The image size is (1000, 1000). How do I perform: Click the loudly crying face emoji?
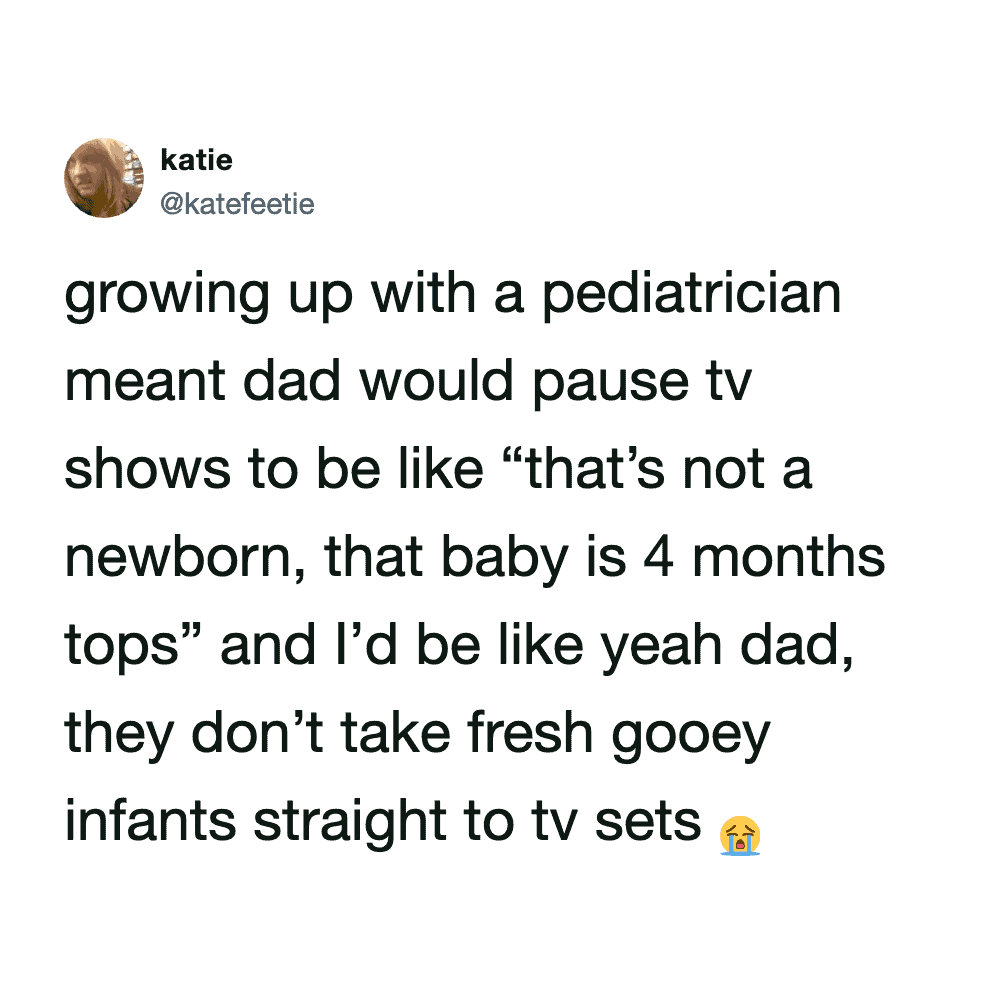[x=739, y=835]
